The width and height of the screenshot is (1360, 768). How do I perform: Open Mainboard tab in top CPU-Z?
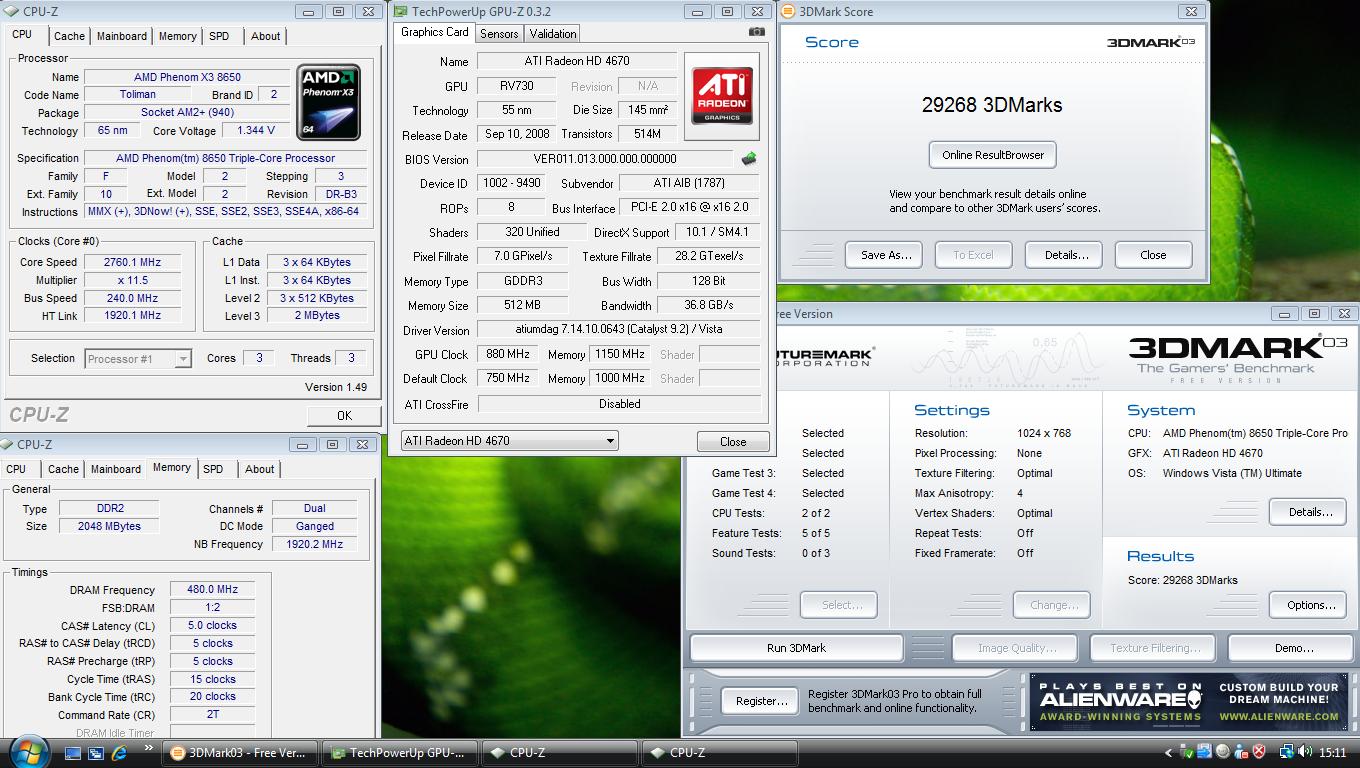(122, 36)
